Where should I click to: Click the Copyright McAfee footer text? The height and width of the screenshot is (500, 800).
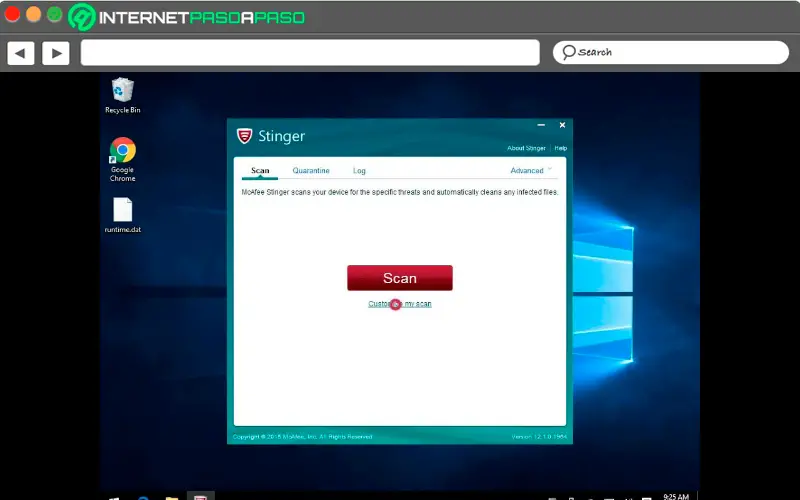pyautogui.click(x=303, y=437)
